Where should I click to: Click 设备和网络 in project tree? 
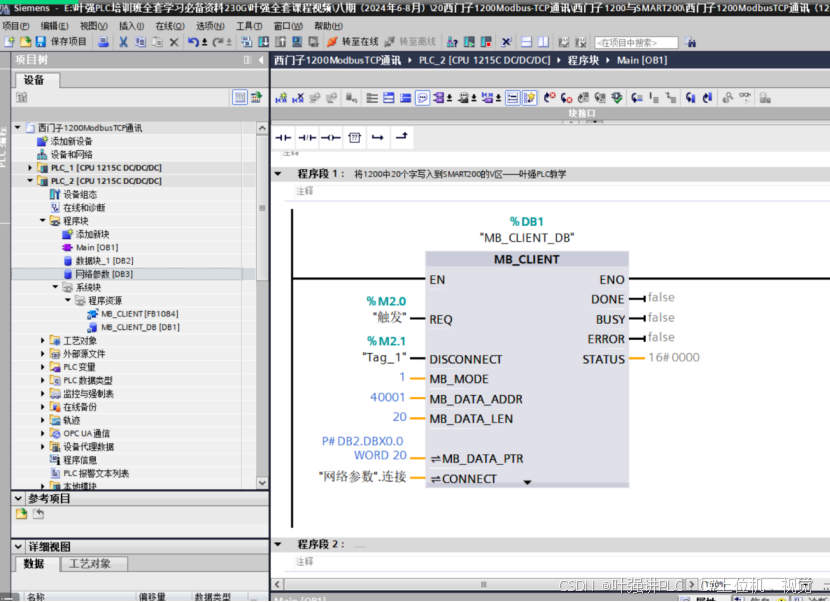(65, 155)
